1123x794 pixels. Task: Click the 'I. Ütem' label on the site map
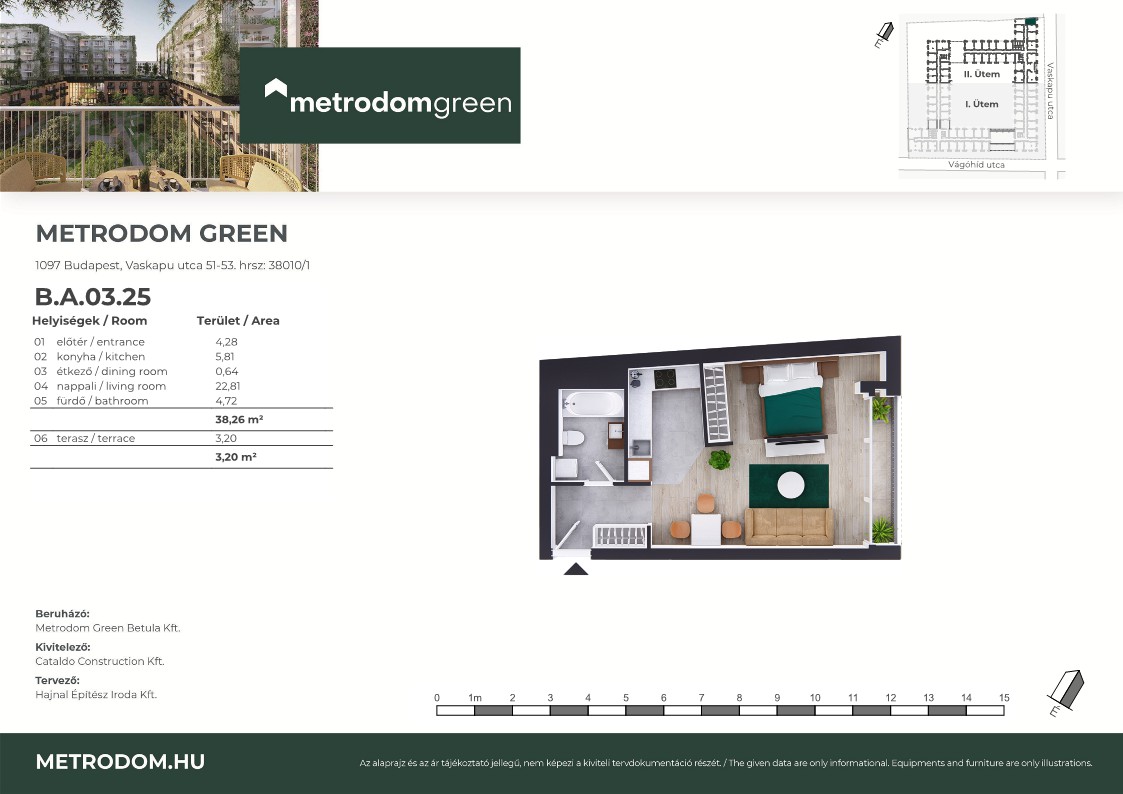pyautogui.click(x=981, y=104)
